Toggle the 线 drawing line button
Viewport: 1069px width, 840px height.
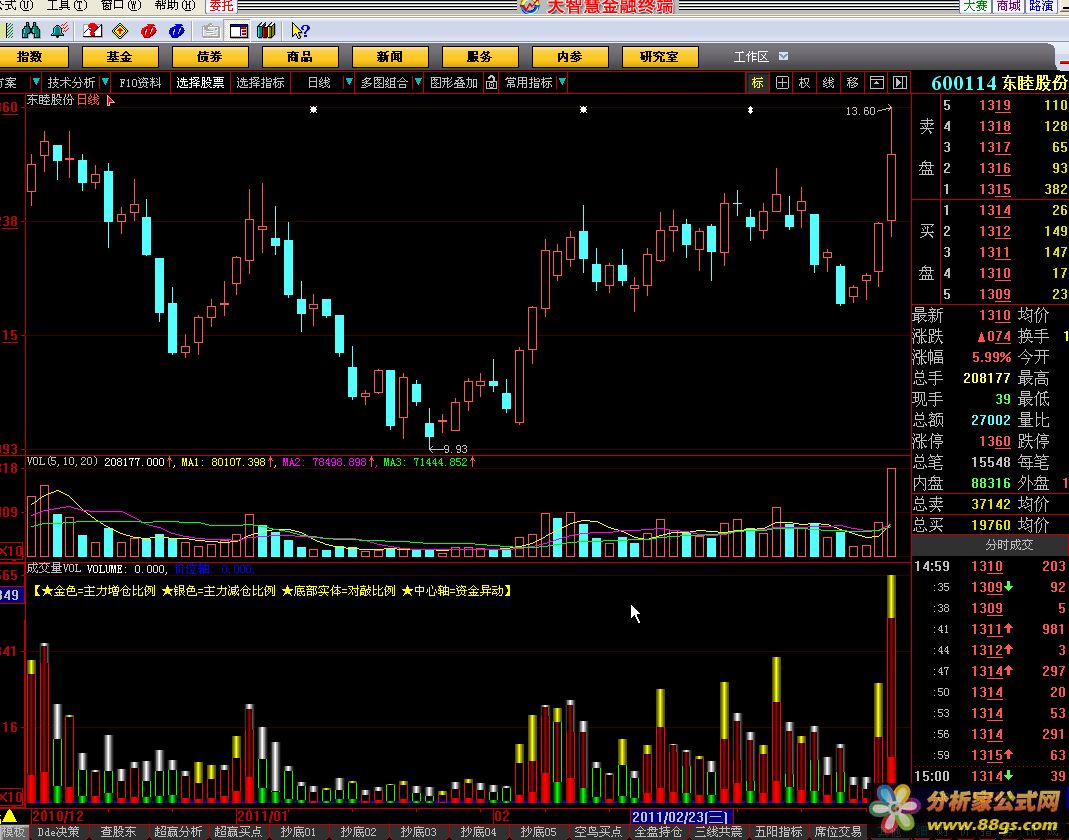pos(828,82)
